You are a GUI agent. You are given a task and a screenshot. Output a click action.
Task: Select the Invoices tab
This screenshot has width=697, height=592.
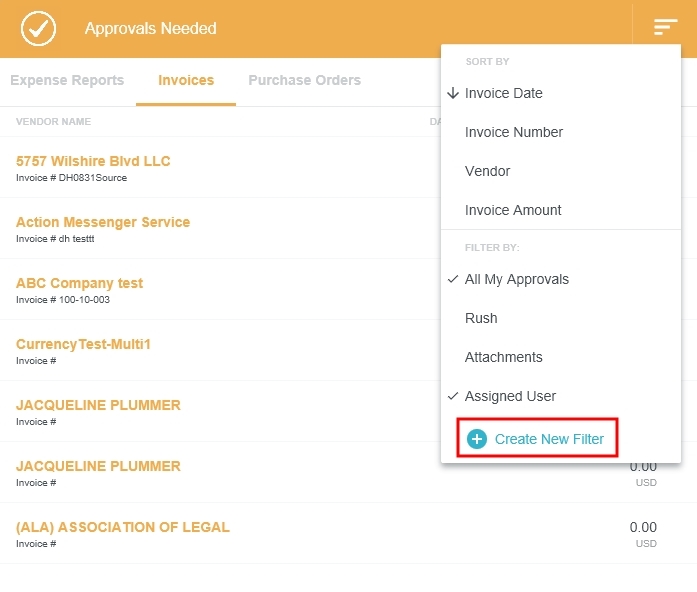(186, 80)
